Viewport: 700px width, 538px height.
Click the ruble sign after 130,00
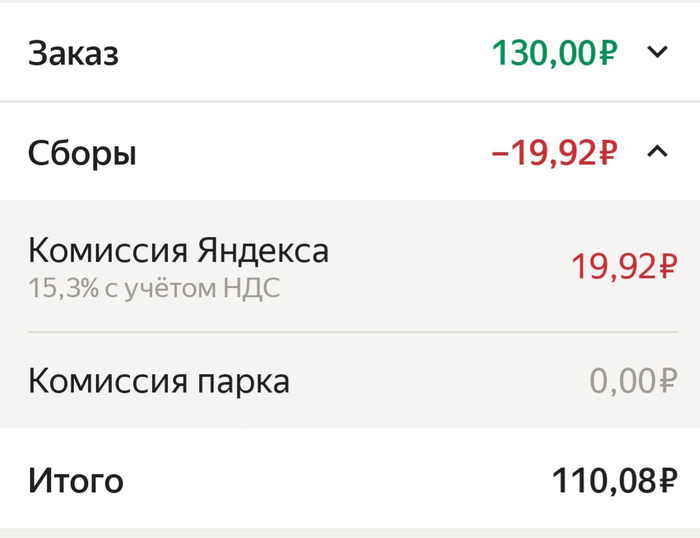[607, 53]
